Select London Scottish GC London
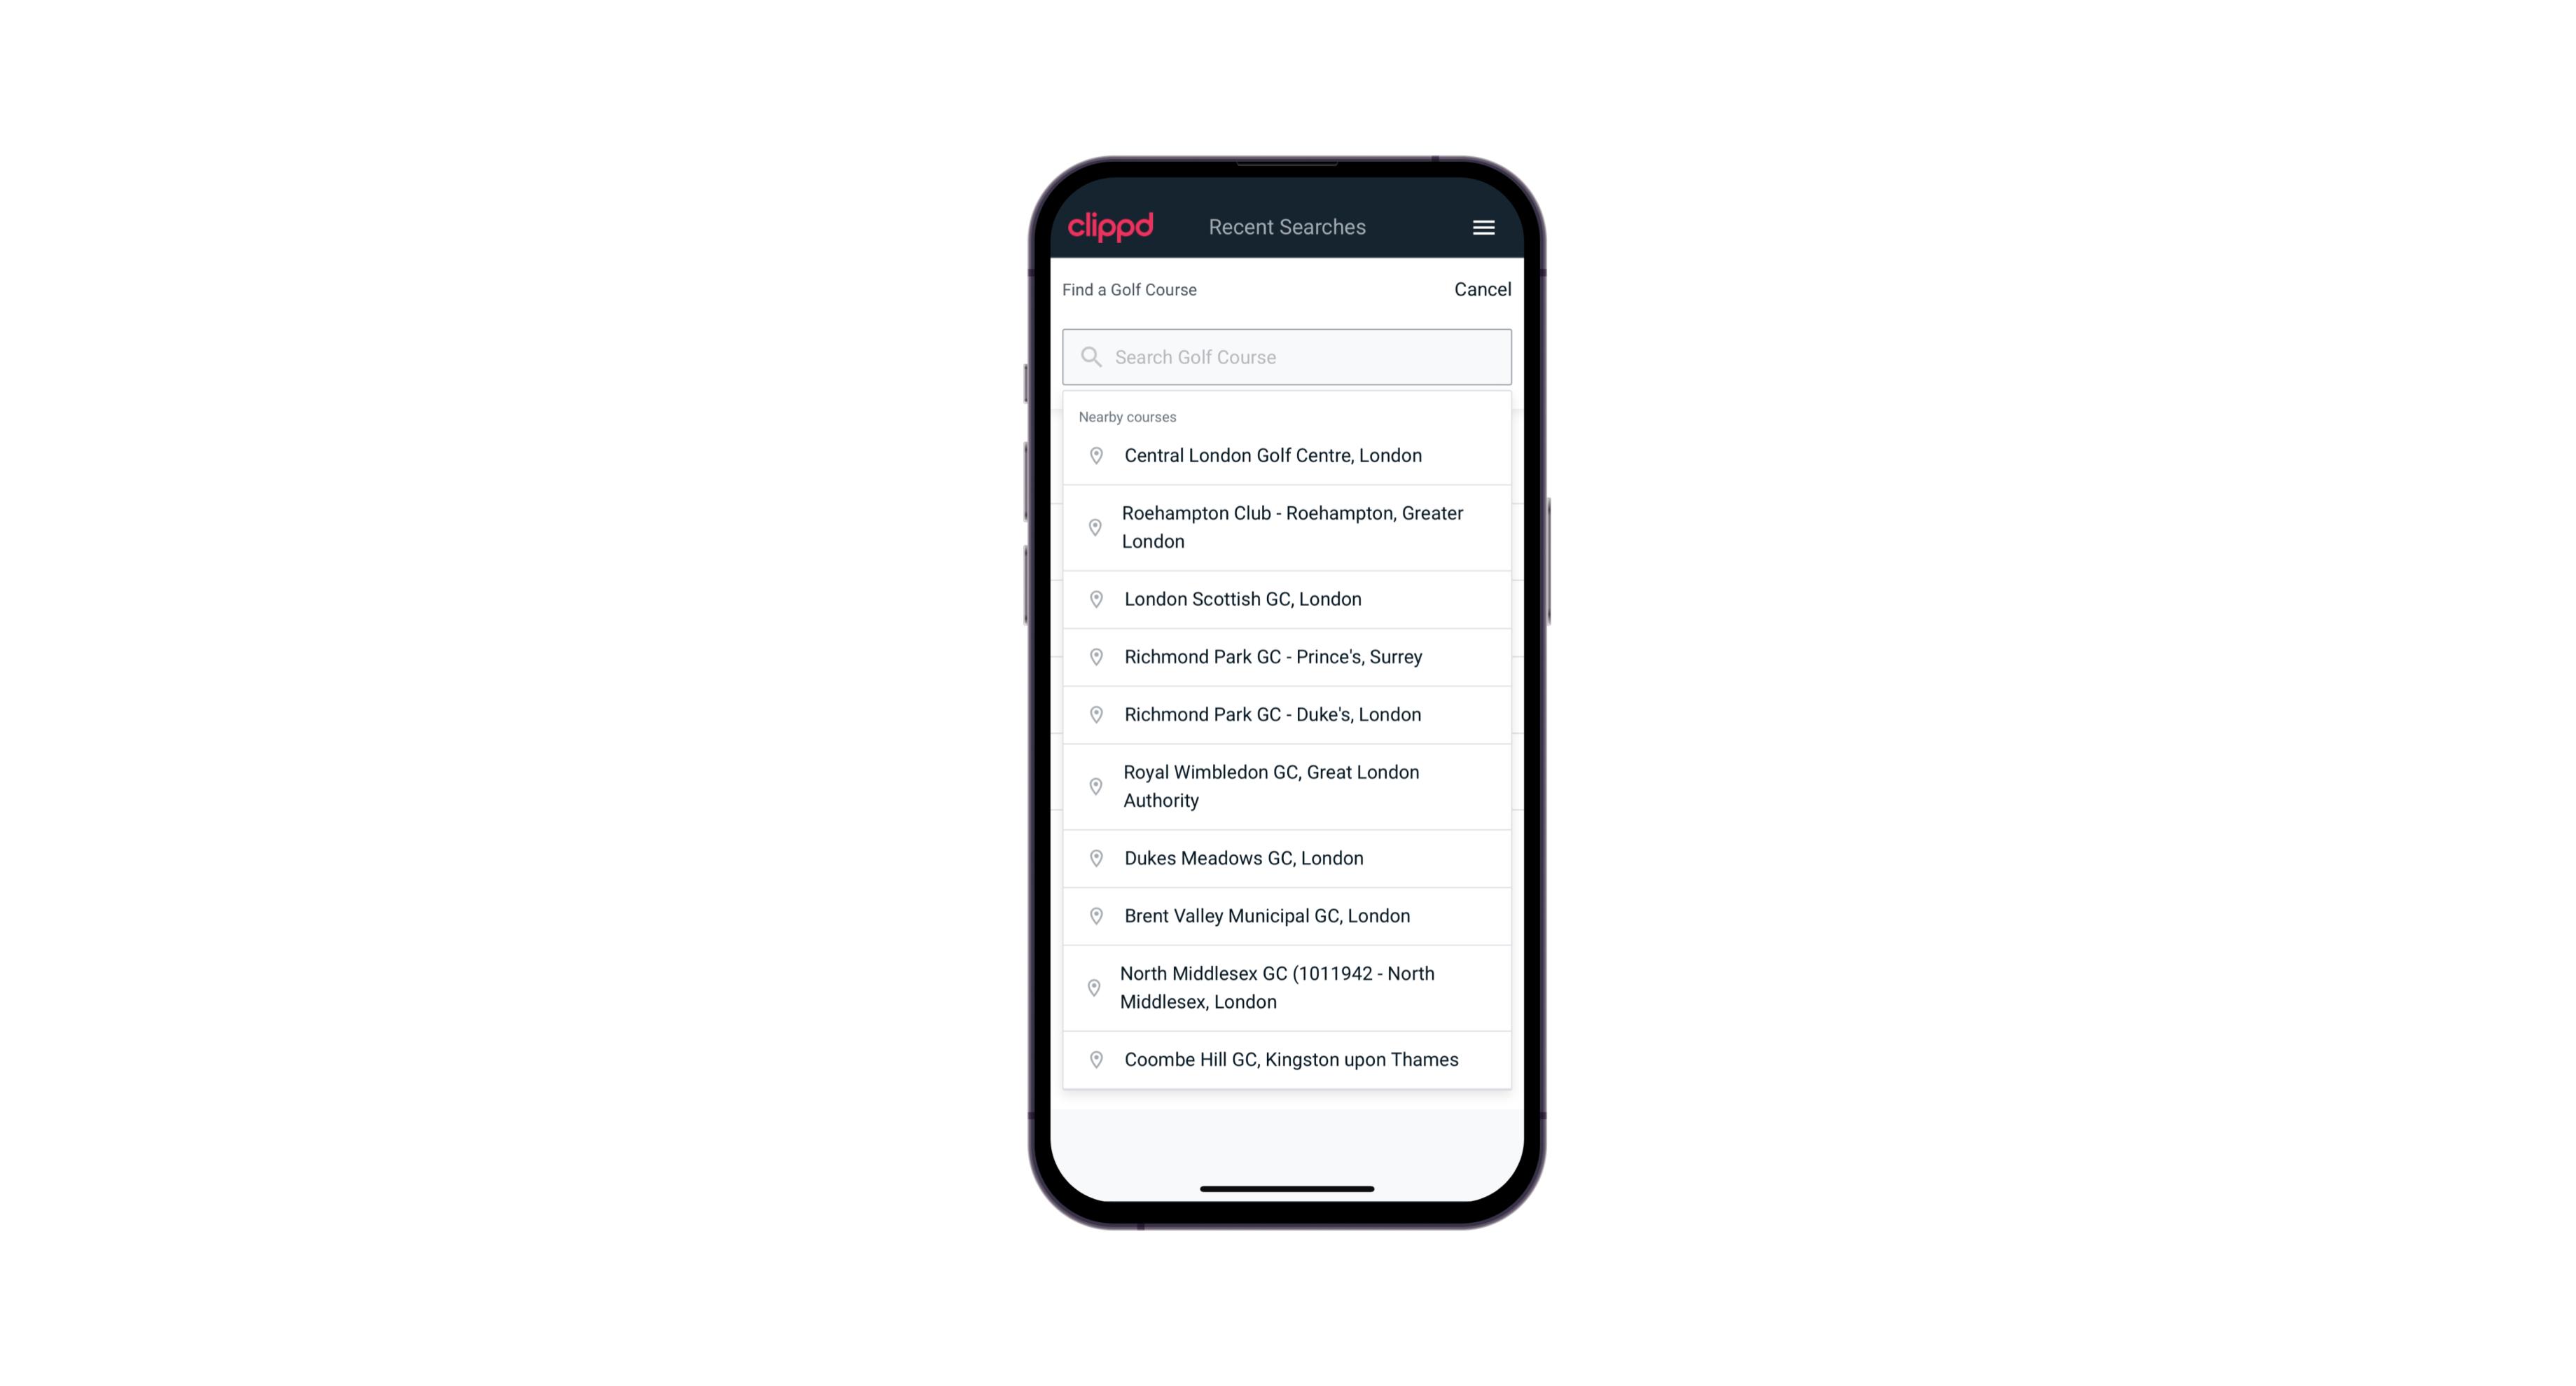The width and height of the screenshot is (2576, 1386). pyautogui.click(x=1288, y=599)
